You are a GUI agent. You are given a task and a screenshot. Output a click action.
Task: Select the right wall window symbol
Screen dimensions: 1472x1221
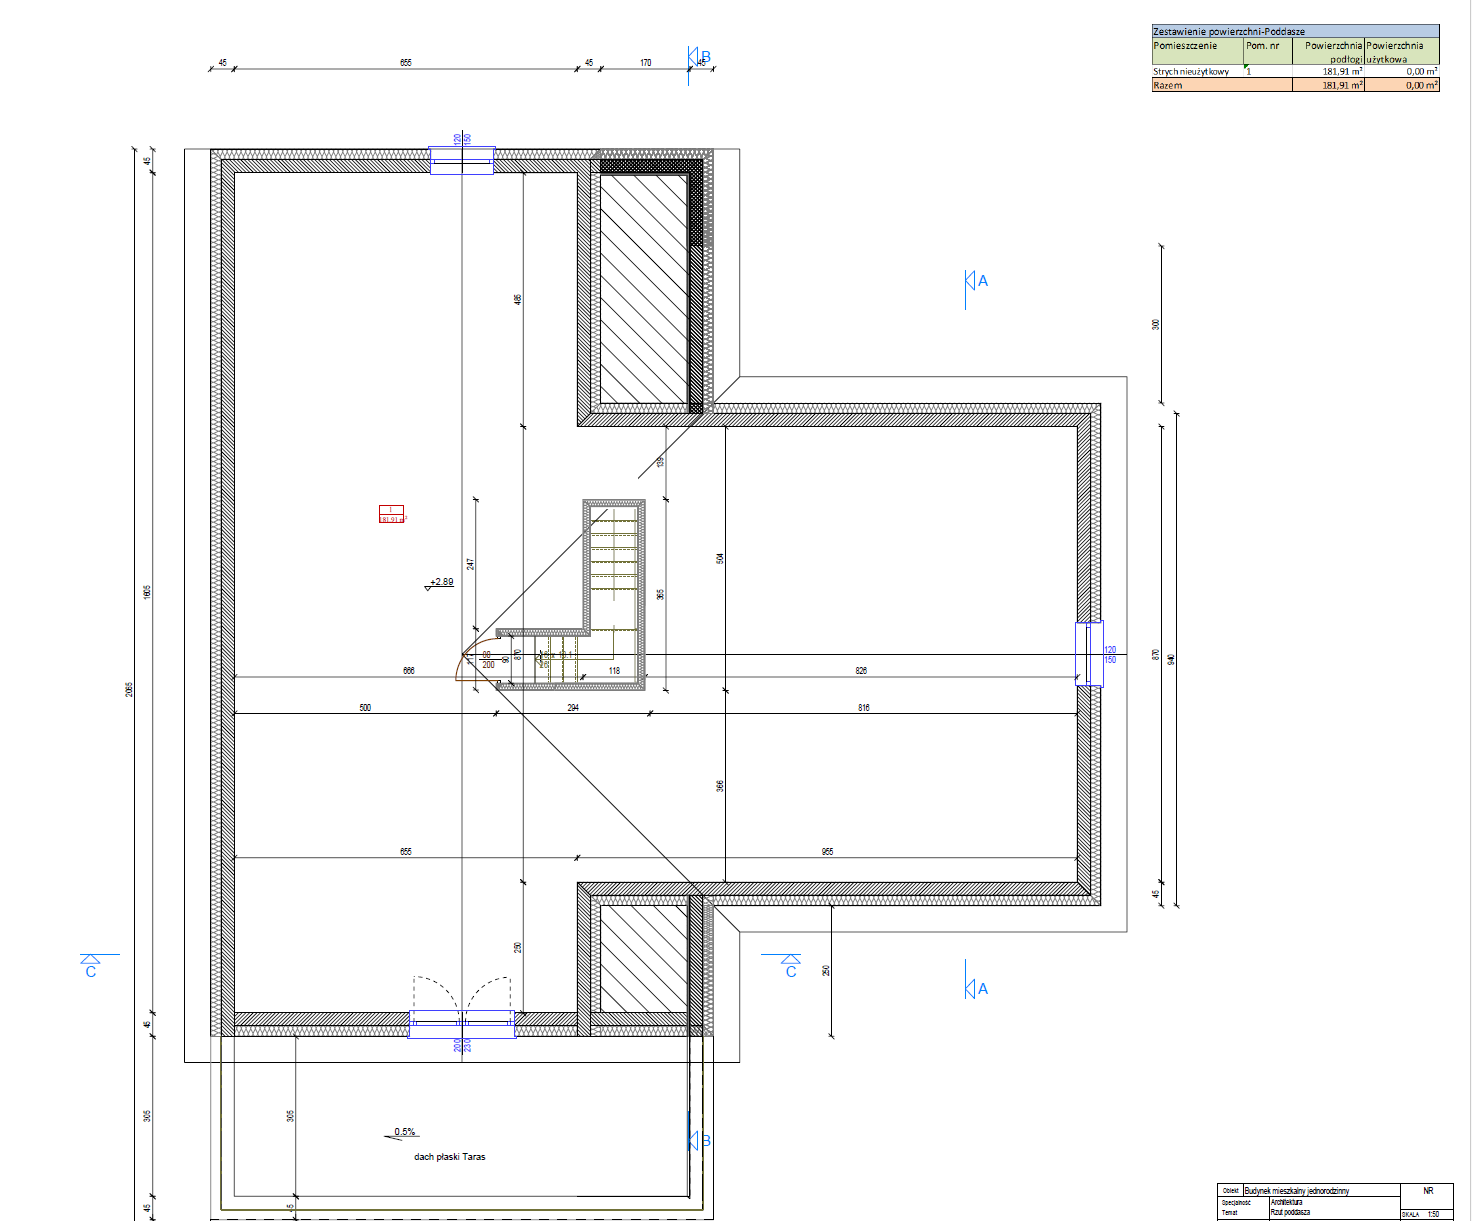coord(1089,654)
